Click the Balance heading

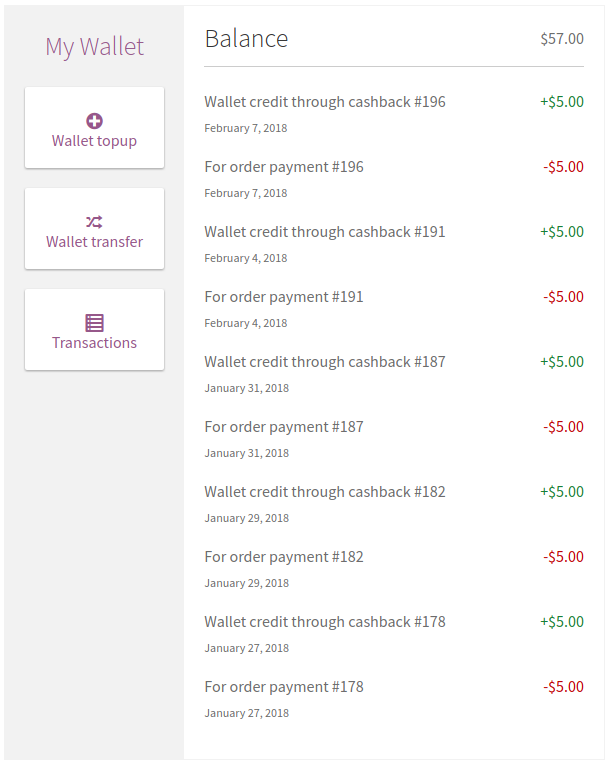(246, 39)
